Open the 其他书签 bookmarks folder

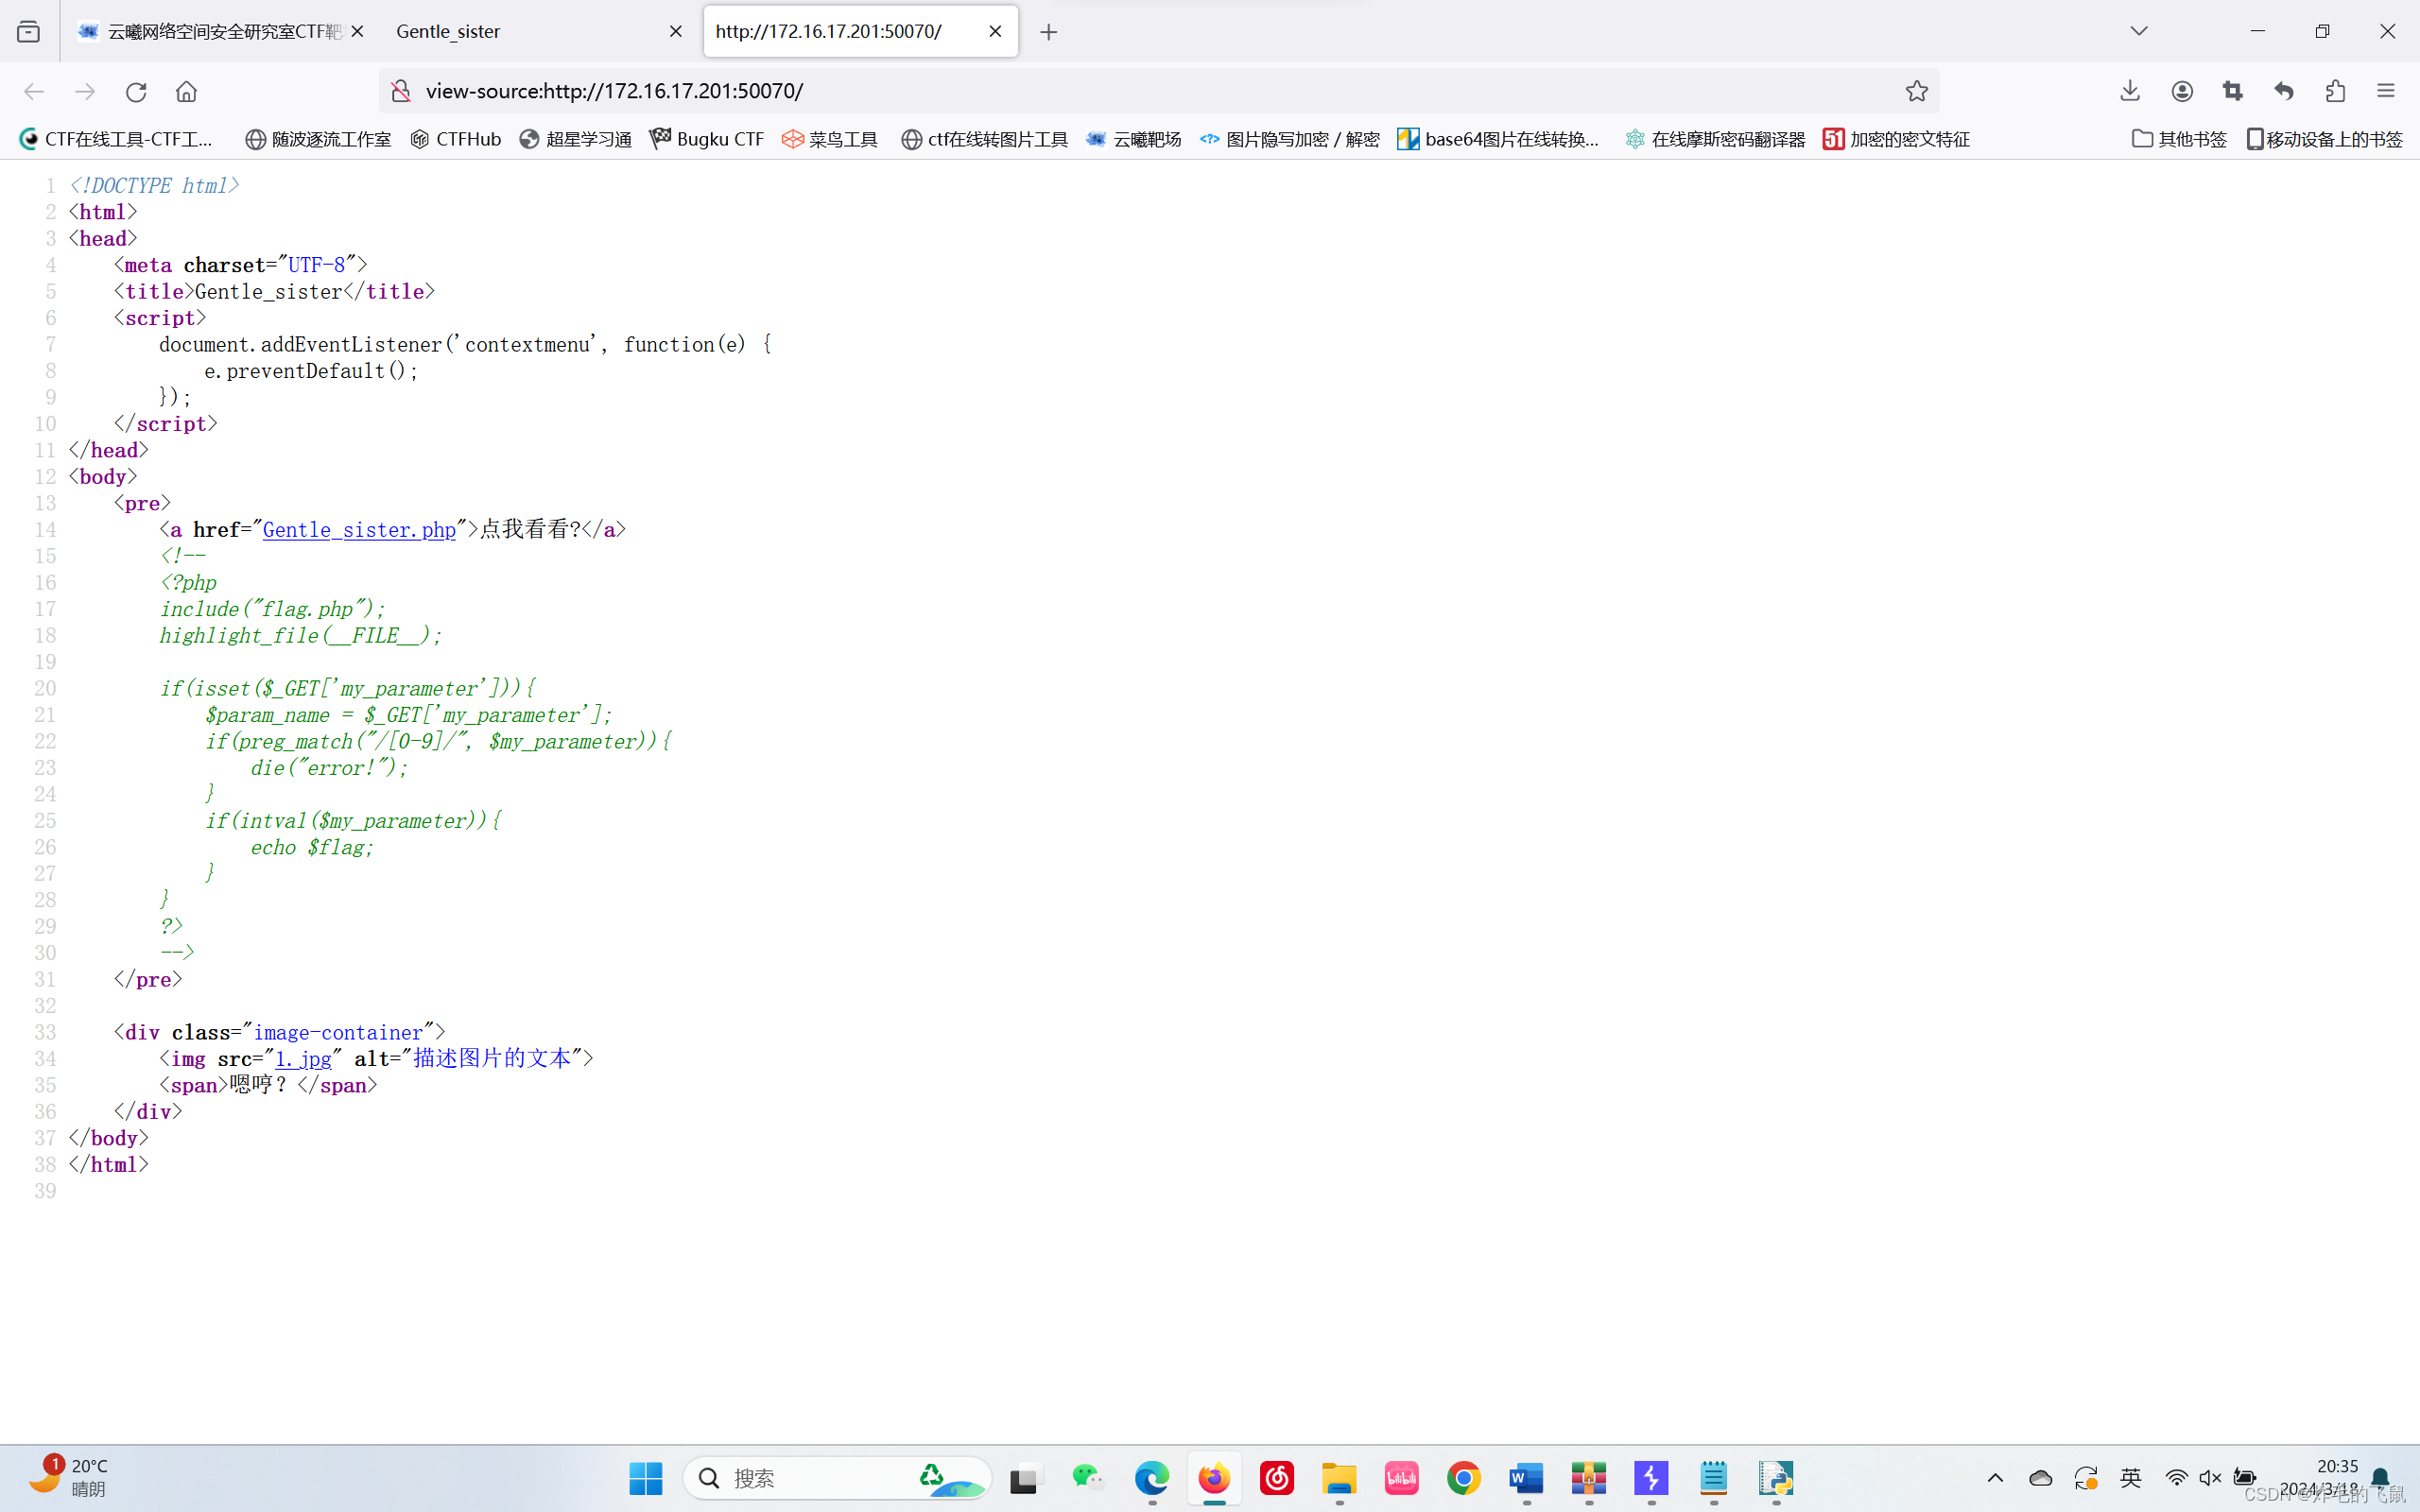(2179, 139)
